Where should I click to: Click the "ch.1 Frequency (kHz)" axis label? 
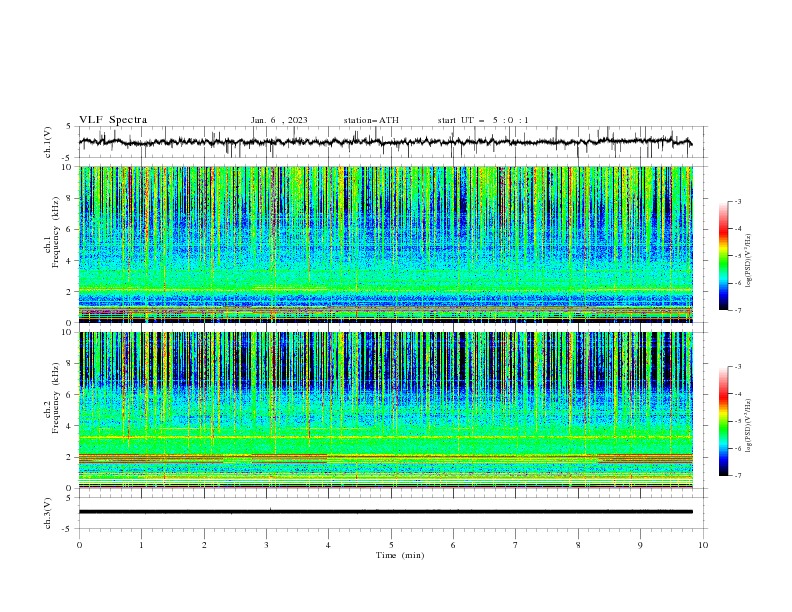tap(52, 233)
